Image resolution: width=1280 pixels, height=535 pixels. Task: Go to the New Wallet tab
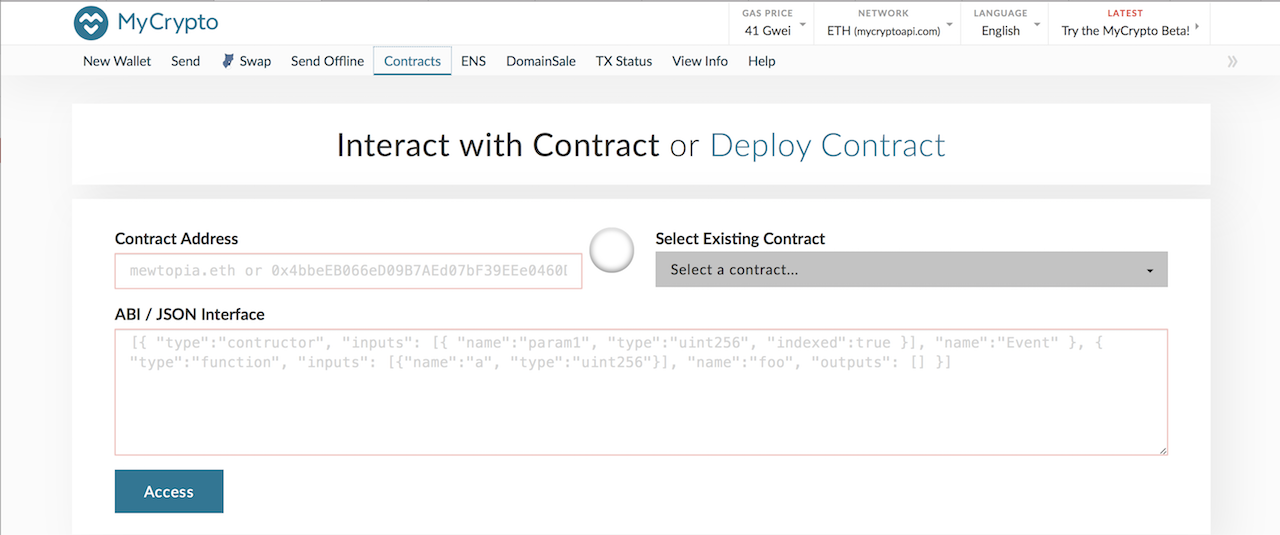click(x=117, y=61)
